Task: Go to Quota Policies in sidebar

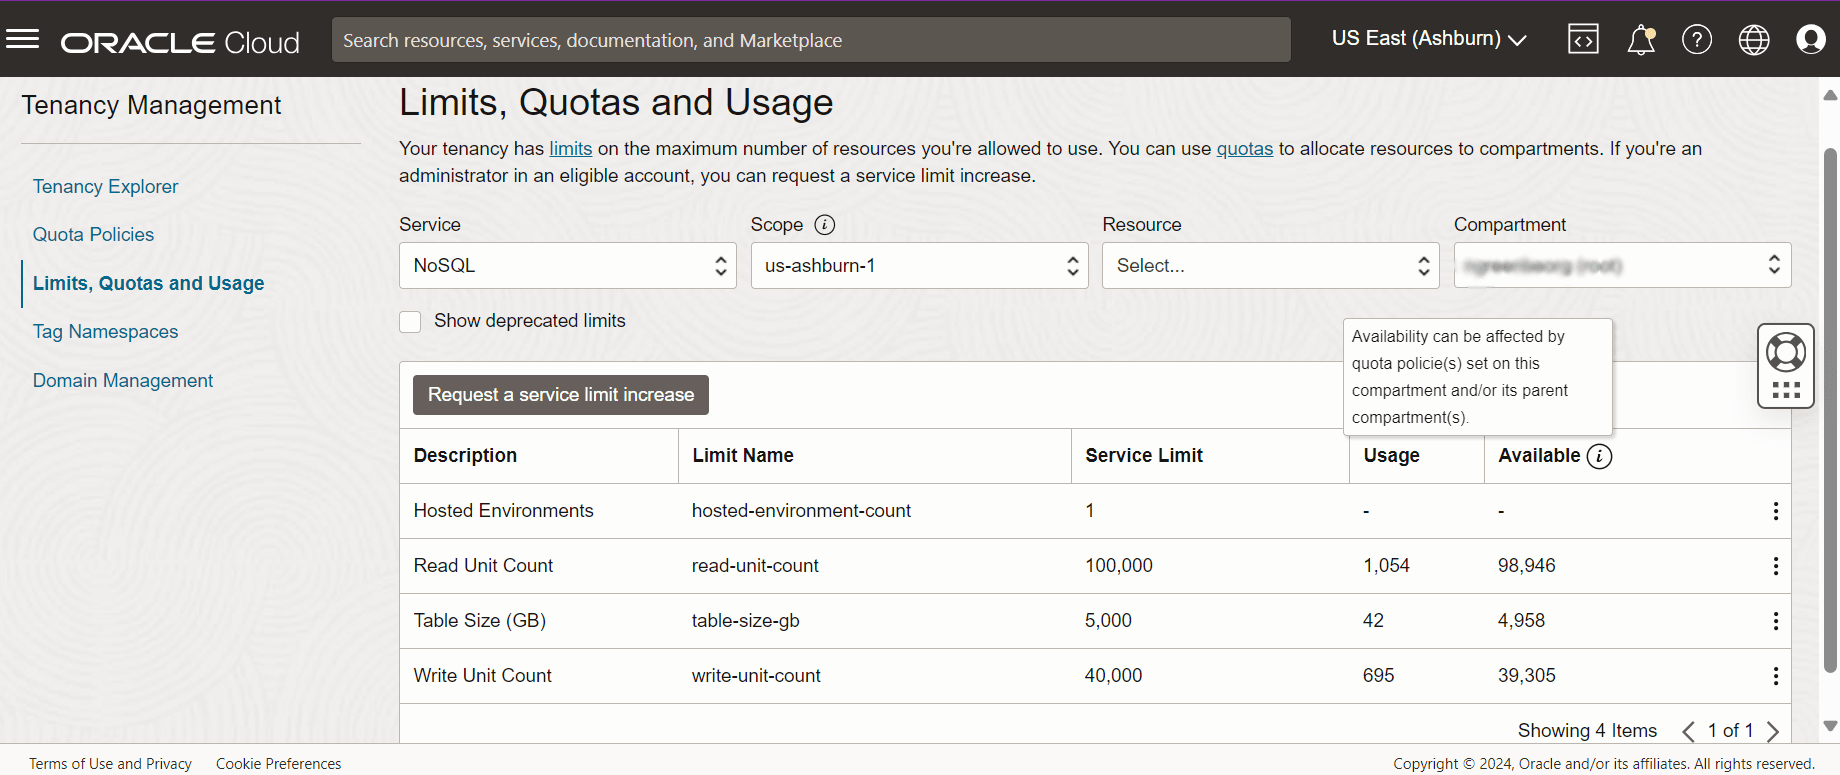Action: 93,235
